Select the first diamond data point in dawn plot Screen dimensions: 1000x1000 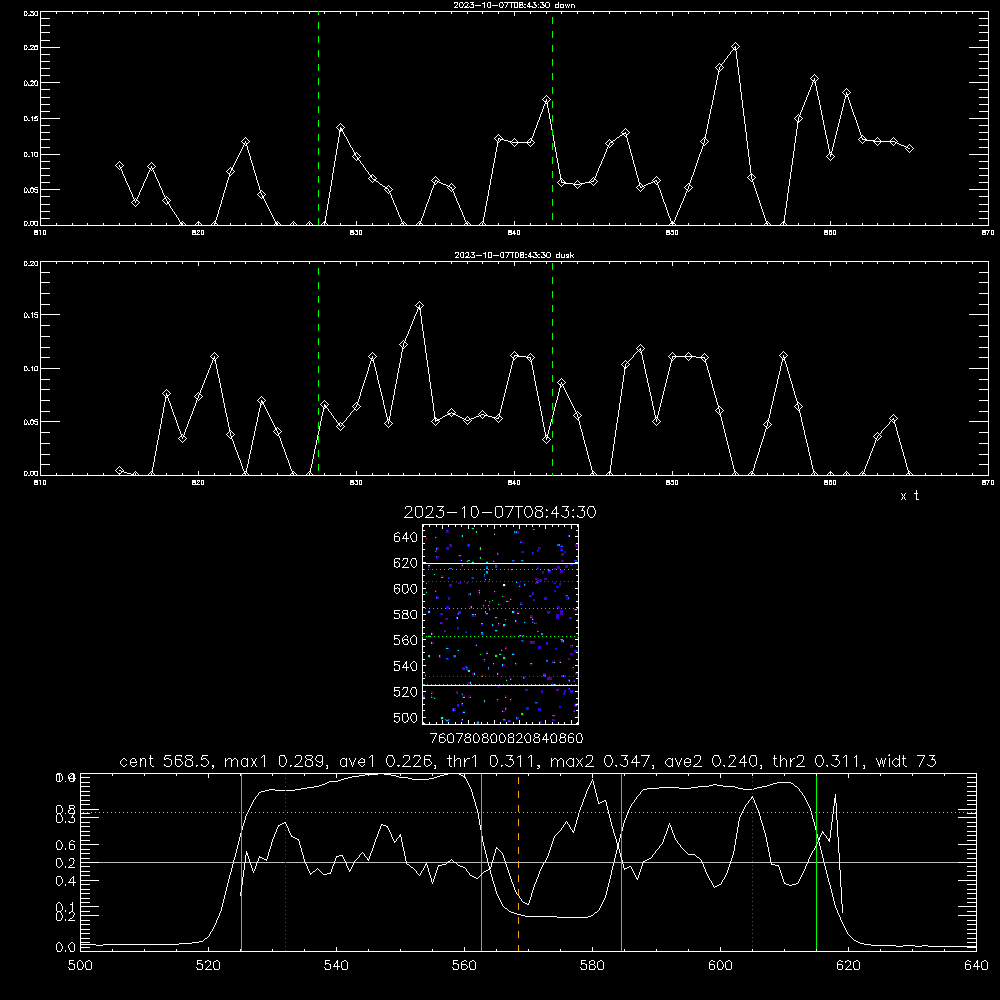click(119, 165)
